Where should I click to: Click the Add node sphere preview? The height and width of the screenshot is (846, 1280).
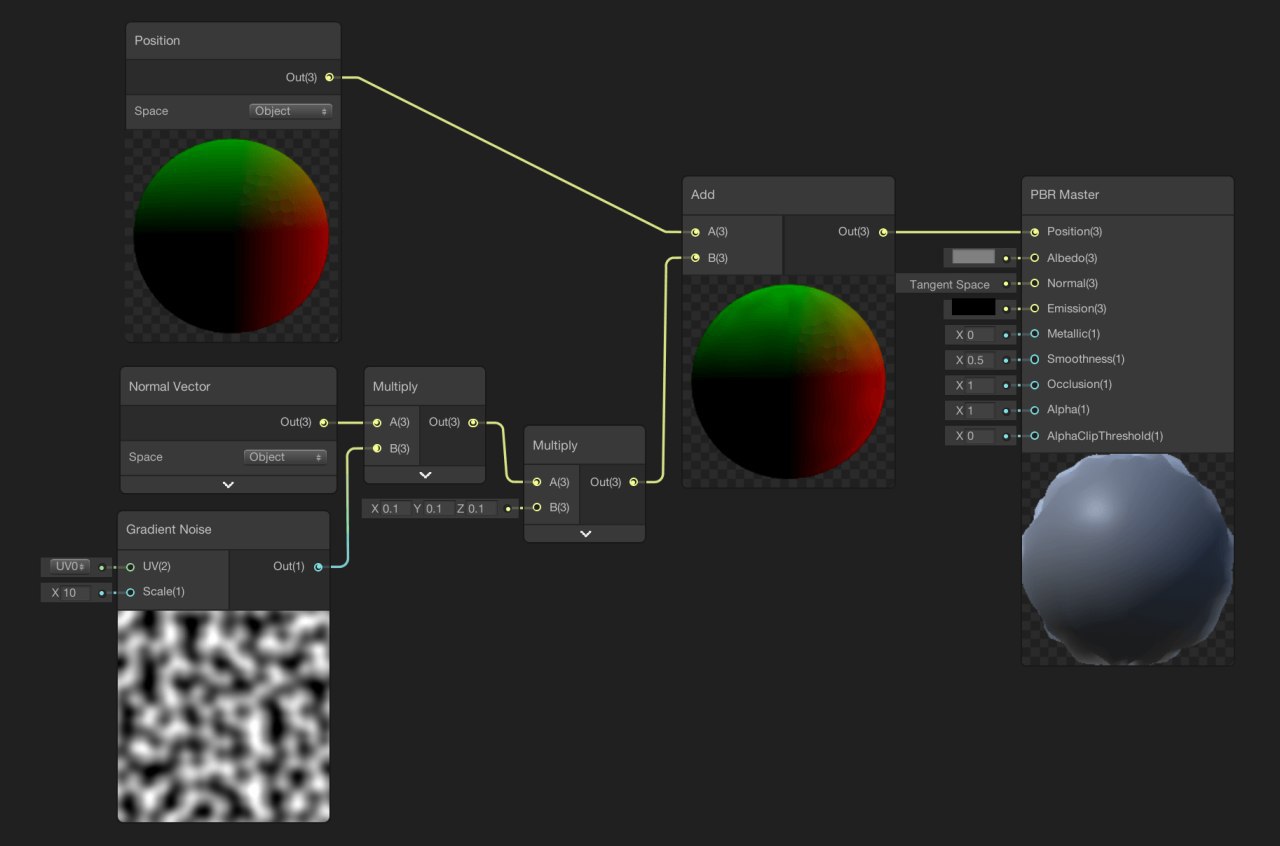788,381
